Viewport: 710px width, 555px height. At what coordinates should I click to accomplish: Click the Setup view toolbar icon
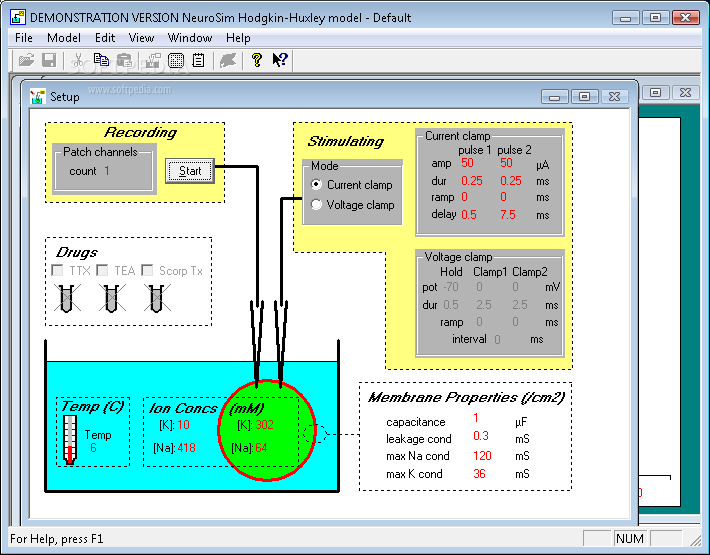point(153,60)
